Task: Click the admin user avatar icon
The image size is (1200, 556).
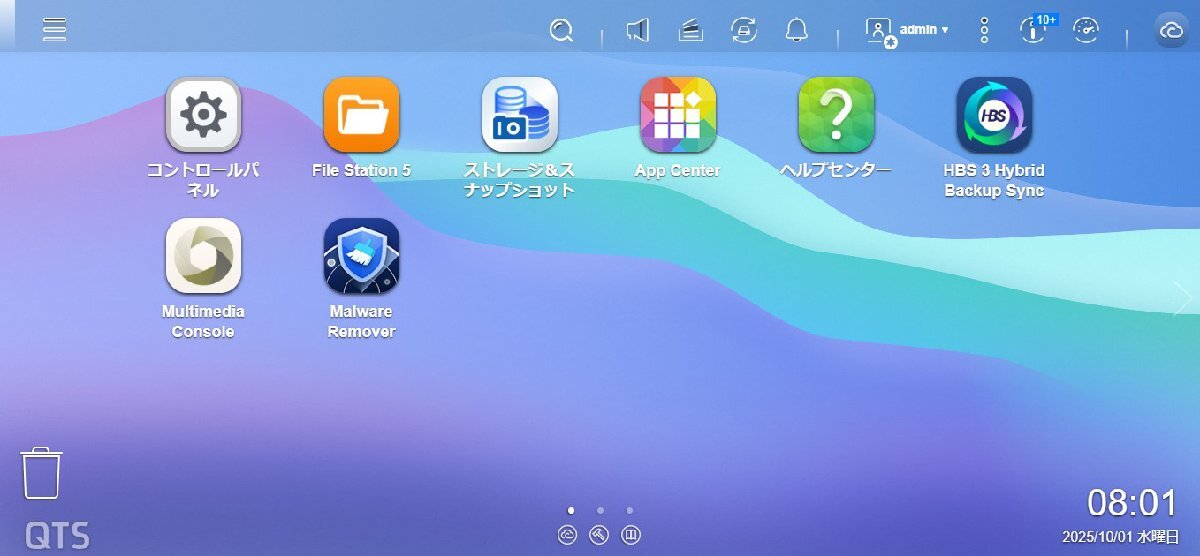Action: point(880,32)
